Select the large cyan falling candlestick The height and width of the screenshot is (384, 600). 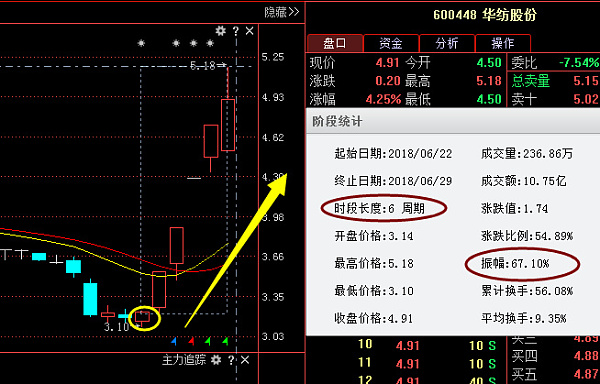click(90, 299)
